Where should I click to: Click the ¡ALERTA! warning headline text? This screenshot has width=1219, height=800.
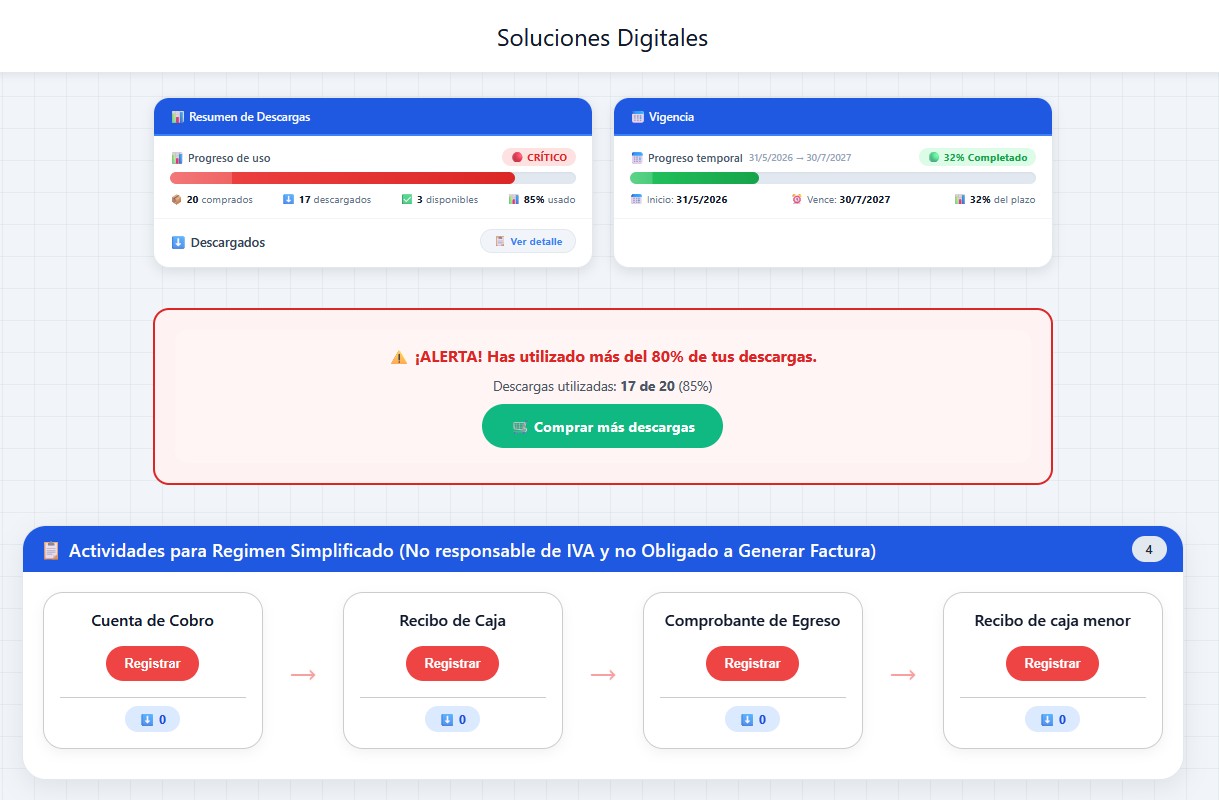(x=616, y=357)
